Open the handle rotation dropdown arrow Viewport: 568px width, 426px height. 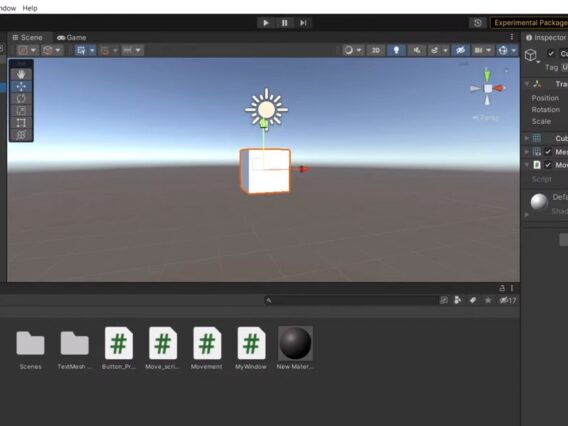point(58,50)
